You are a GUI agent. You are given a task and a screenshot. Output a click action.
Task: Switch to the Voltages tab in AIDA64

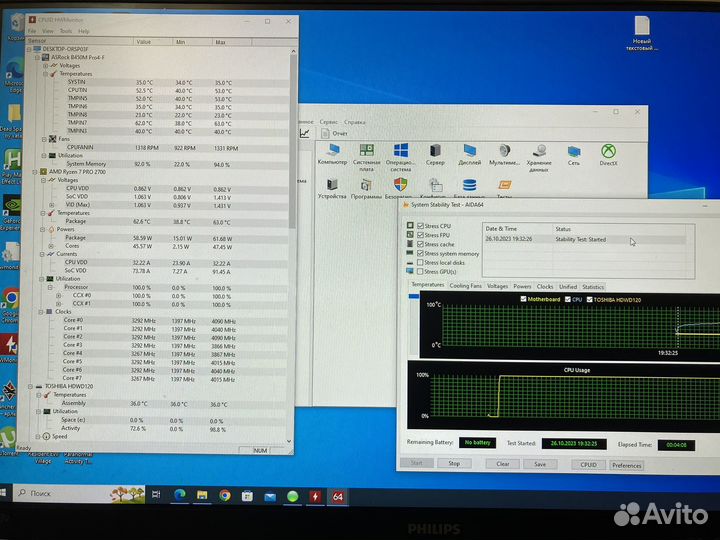pyautogui.click(x=497, y=286)
